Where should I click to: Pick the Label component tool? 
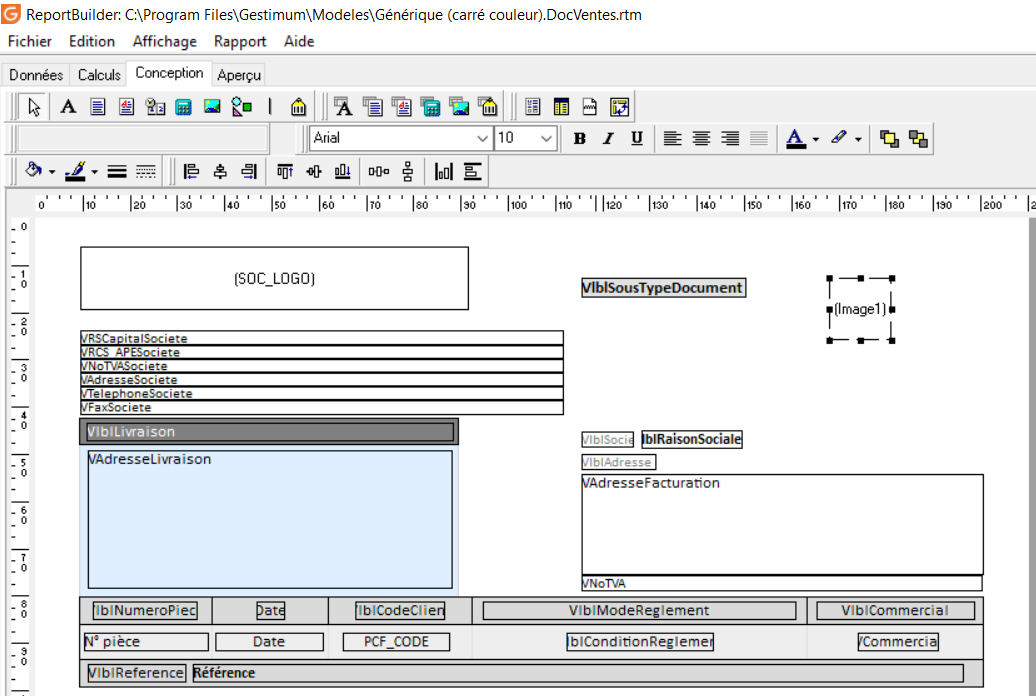click(x=68, y=106)
